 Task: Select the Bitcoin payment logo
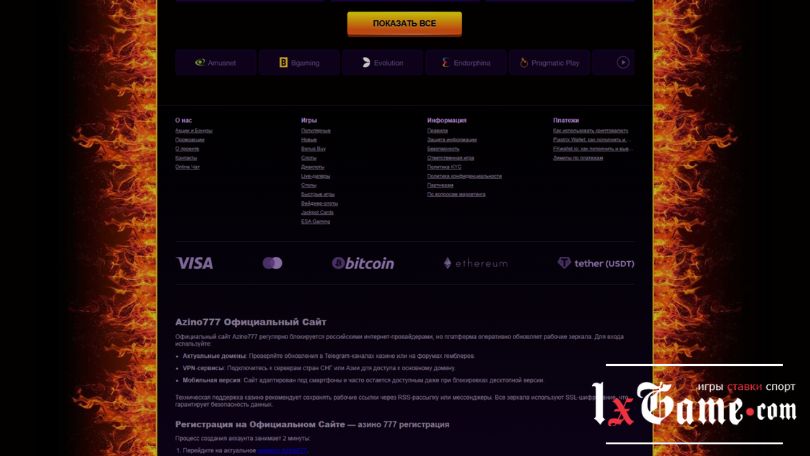pyautogui.click(x=363, y=263)
